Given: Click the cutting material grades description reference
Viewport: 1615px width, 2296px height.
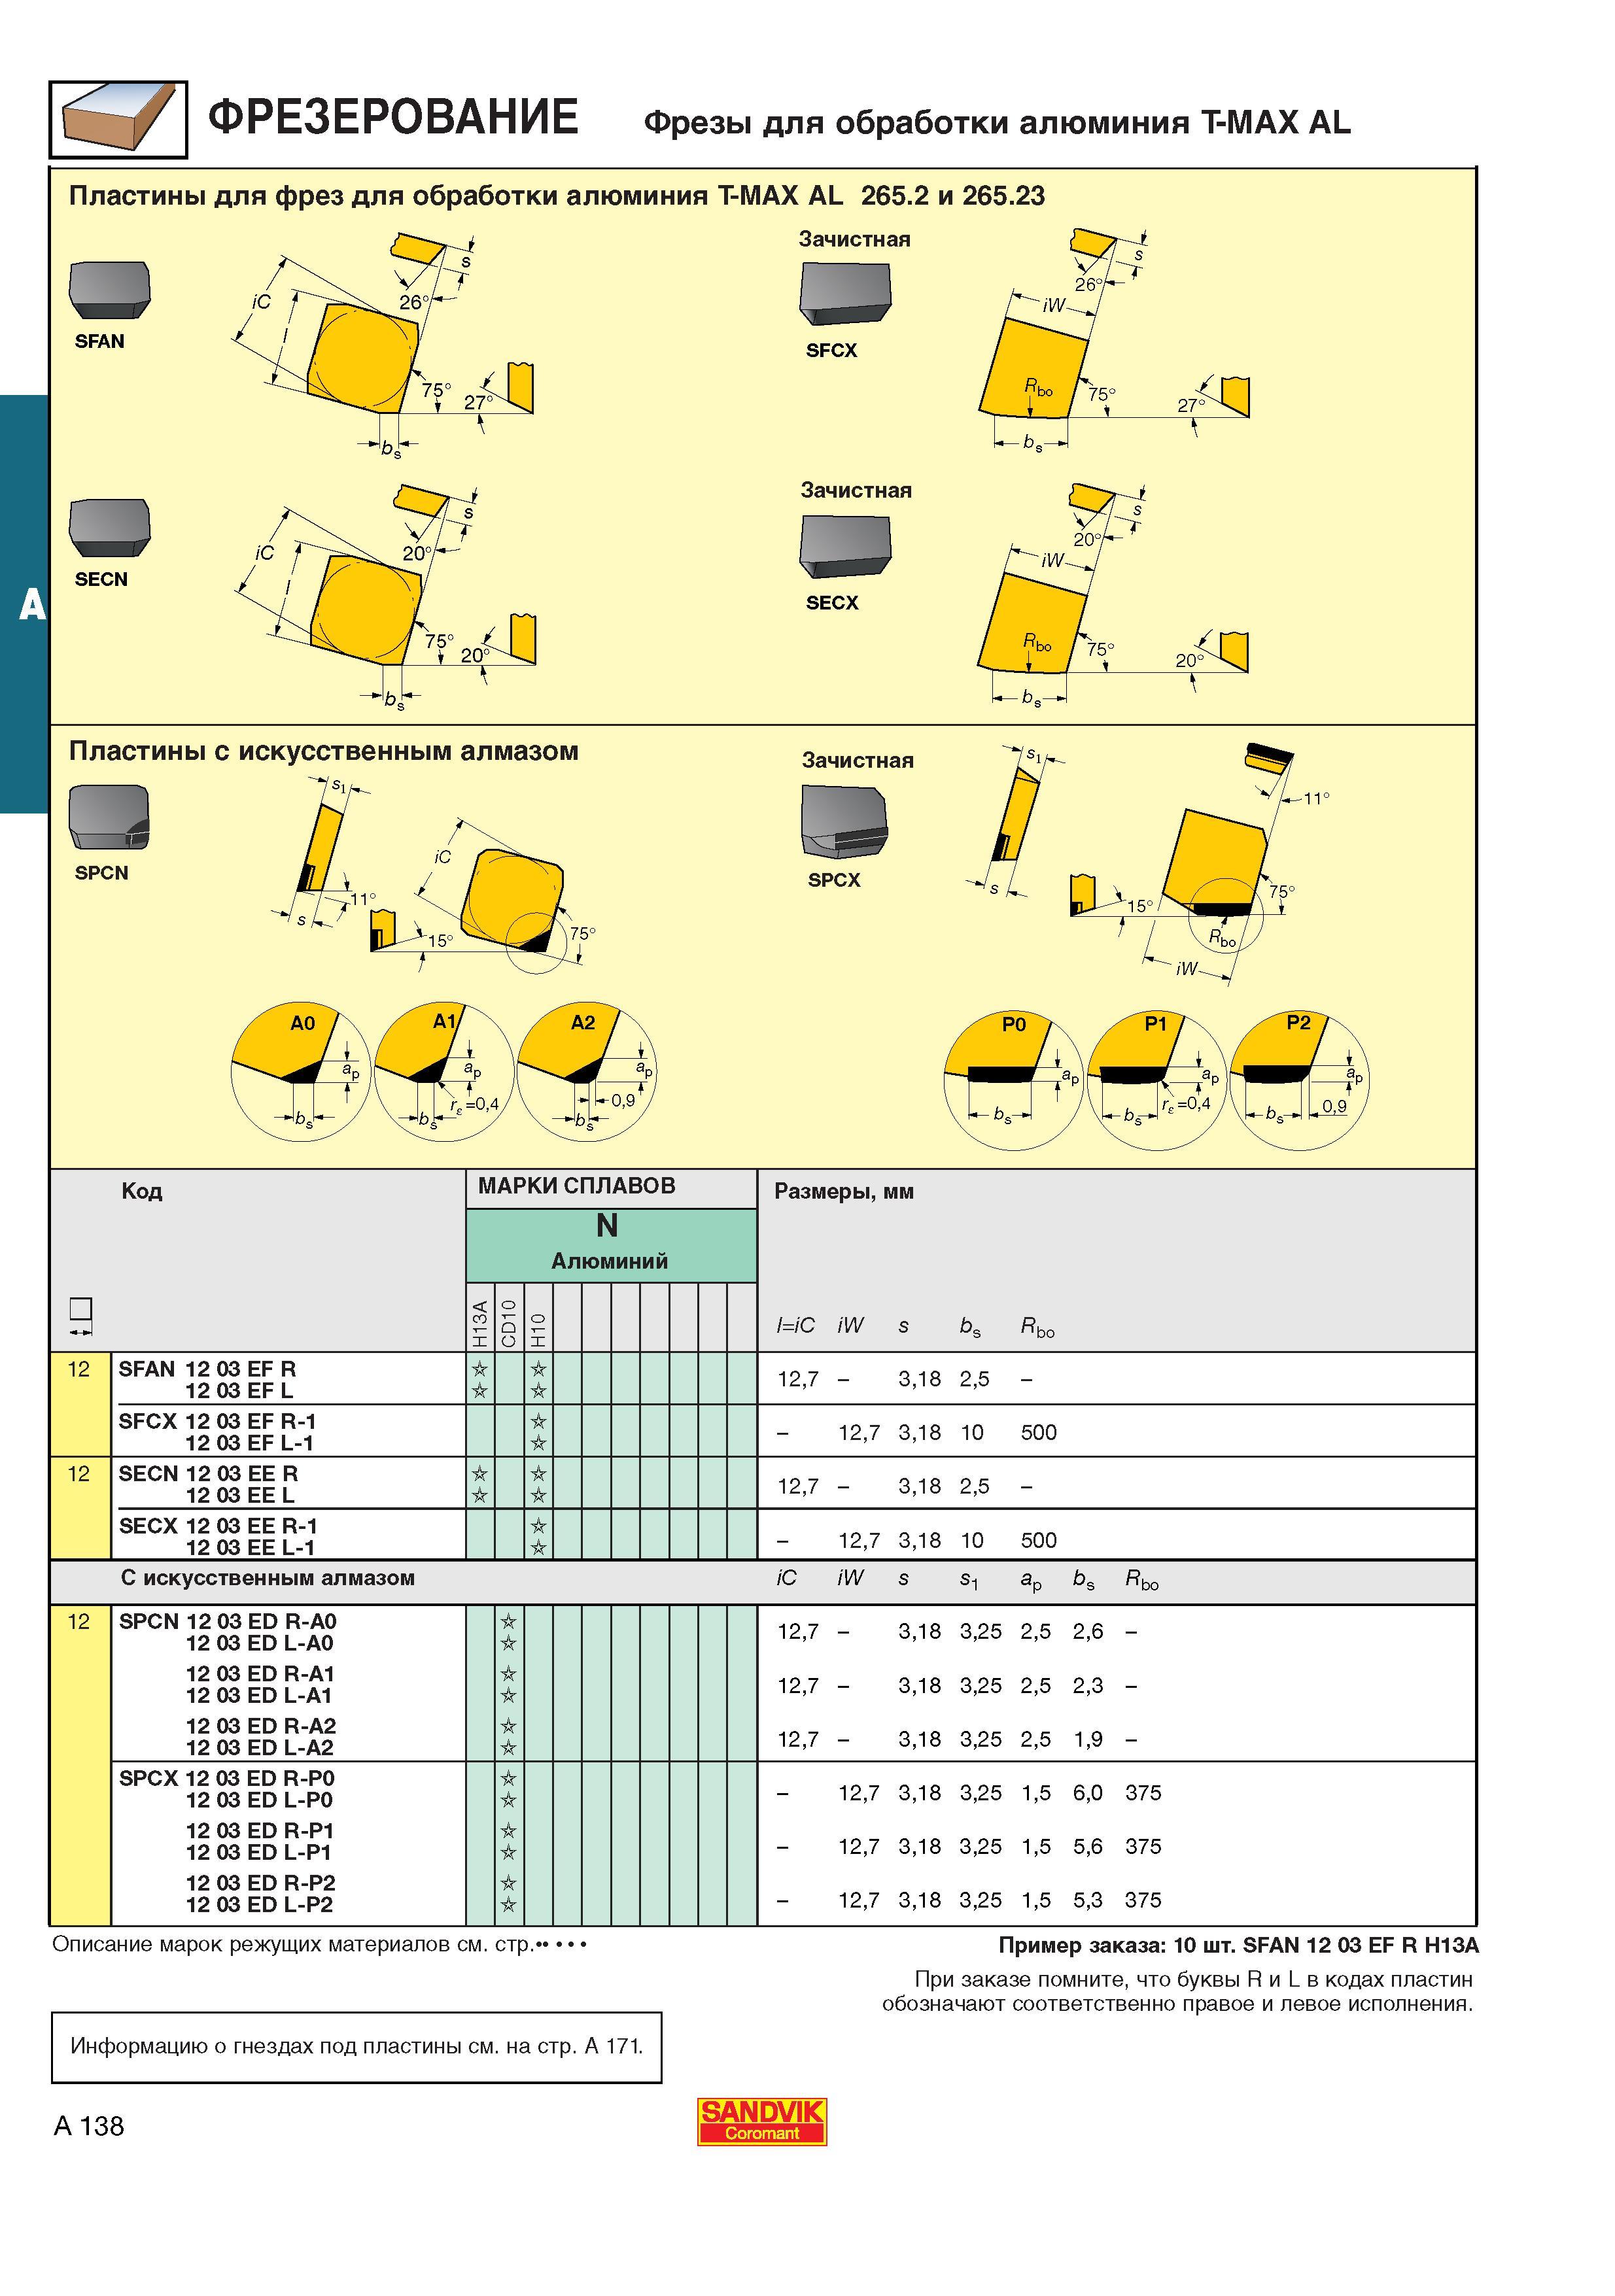Looking at the screenshot, I should coord(319,1945).
